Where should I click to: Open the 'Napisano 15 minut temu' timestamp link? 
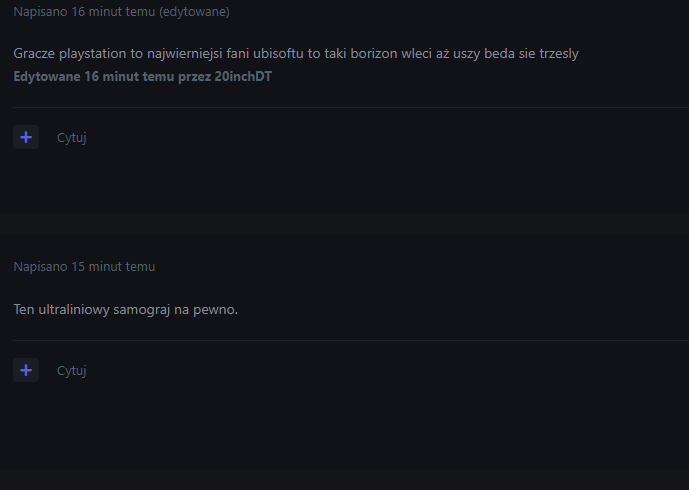click(84, 267)
